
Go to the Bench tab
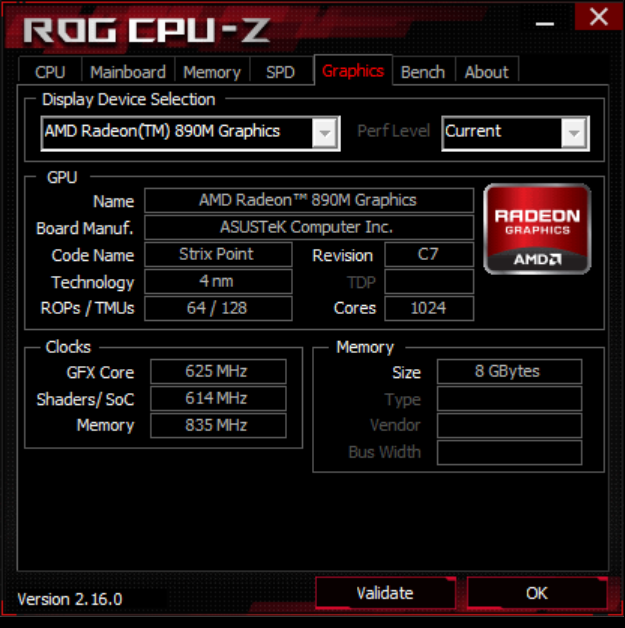click(423, 72)
